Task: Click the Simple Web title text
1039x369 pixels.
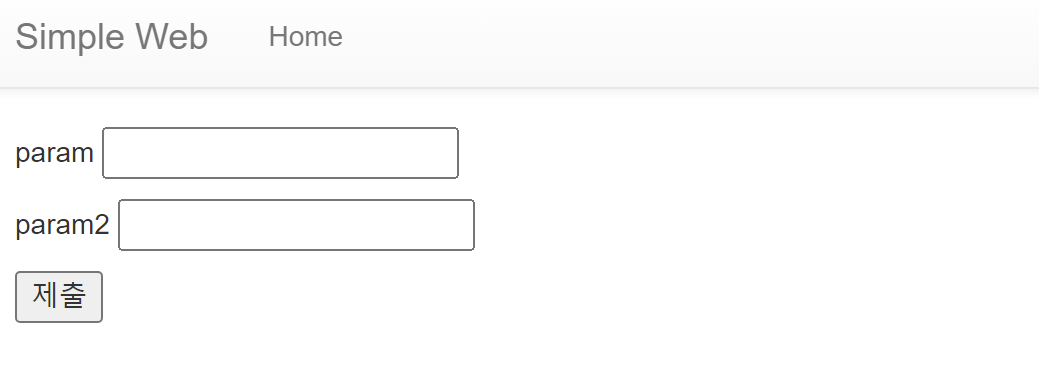Action: tap(111, 37)
